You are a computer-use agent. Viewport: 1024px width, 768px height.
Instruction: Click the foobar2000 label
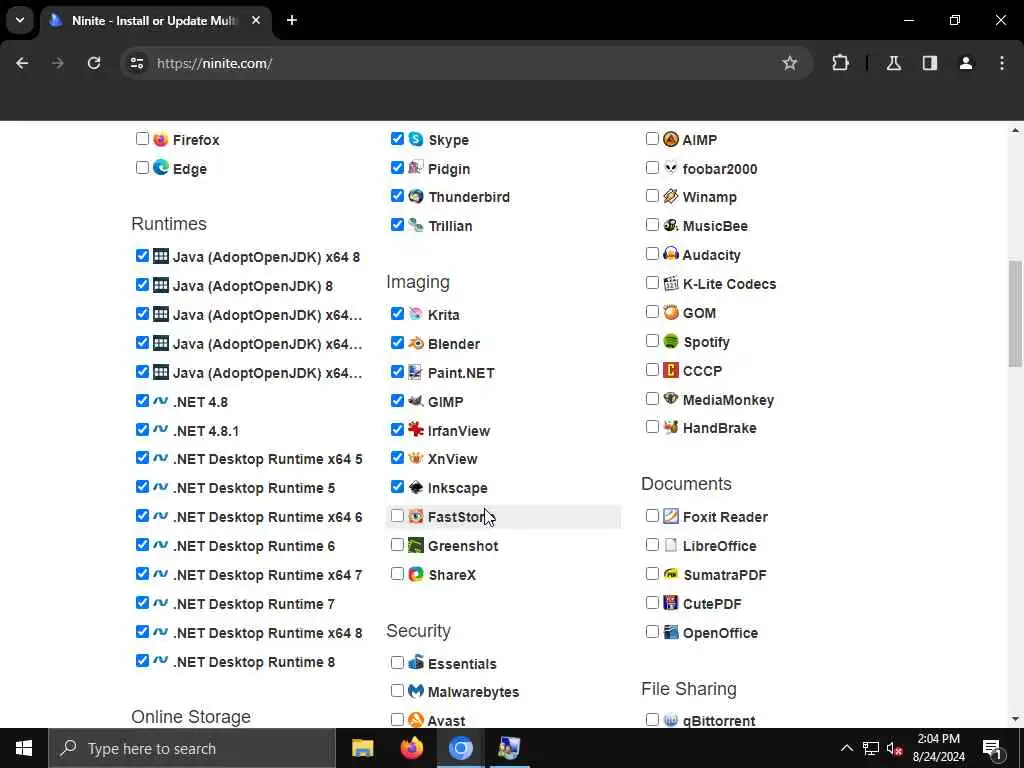coord(720,169)
